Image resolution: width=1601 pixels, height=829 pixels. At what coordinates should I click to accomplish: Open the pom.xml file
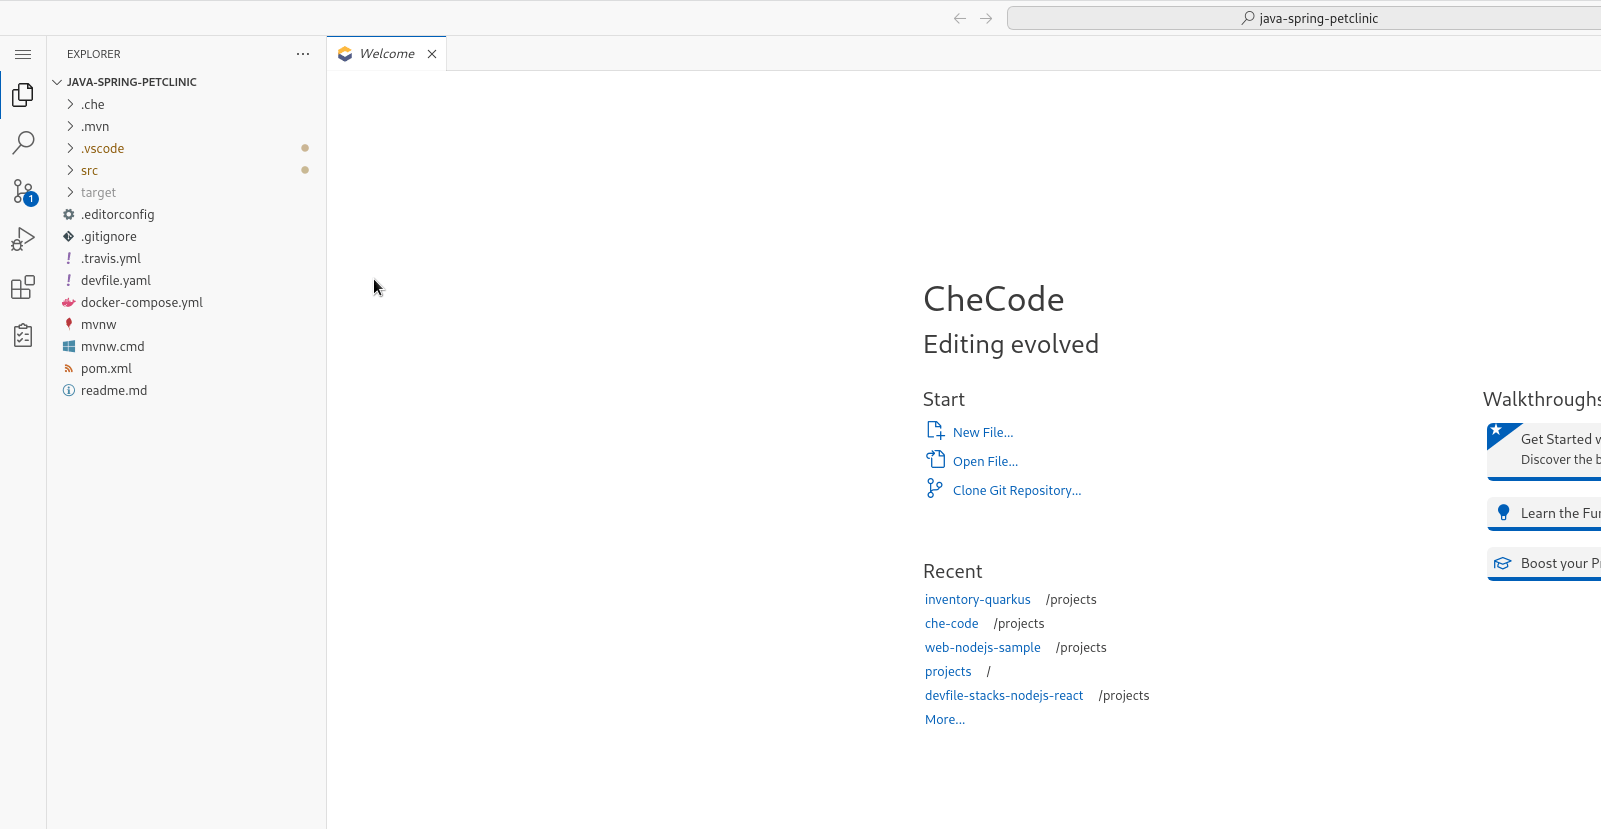187,368
